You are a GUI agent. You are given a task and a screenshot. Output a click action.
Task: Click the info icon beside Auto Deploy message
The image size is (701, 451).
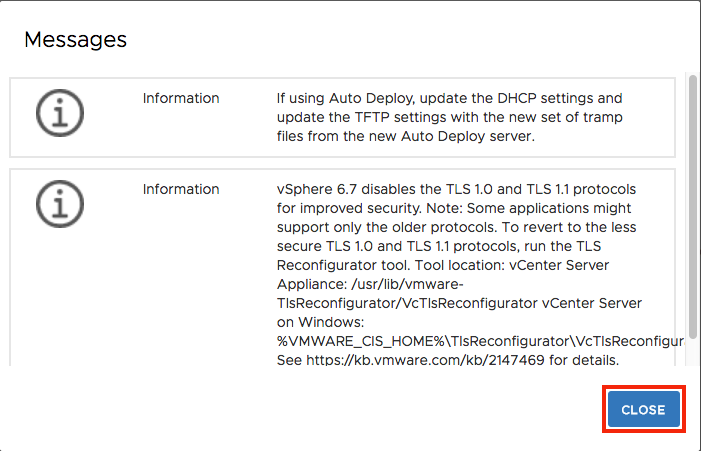(x=60, y=113)
